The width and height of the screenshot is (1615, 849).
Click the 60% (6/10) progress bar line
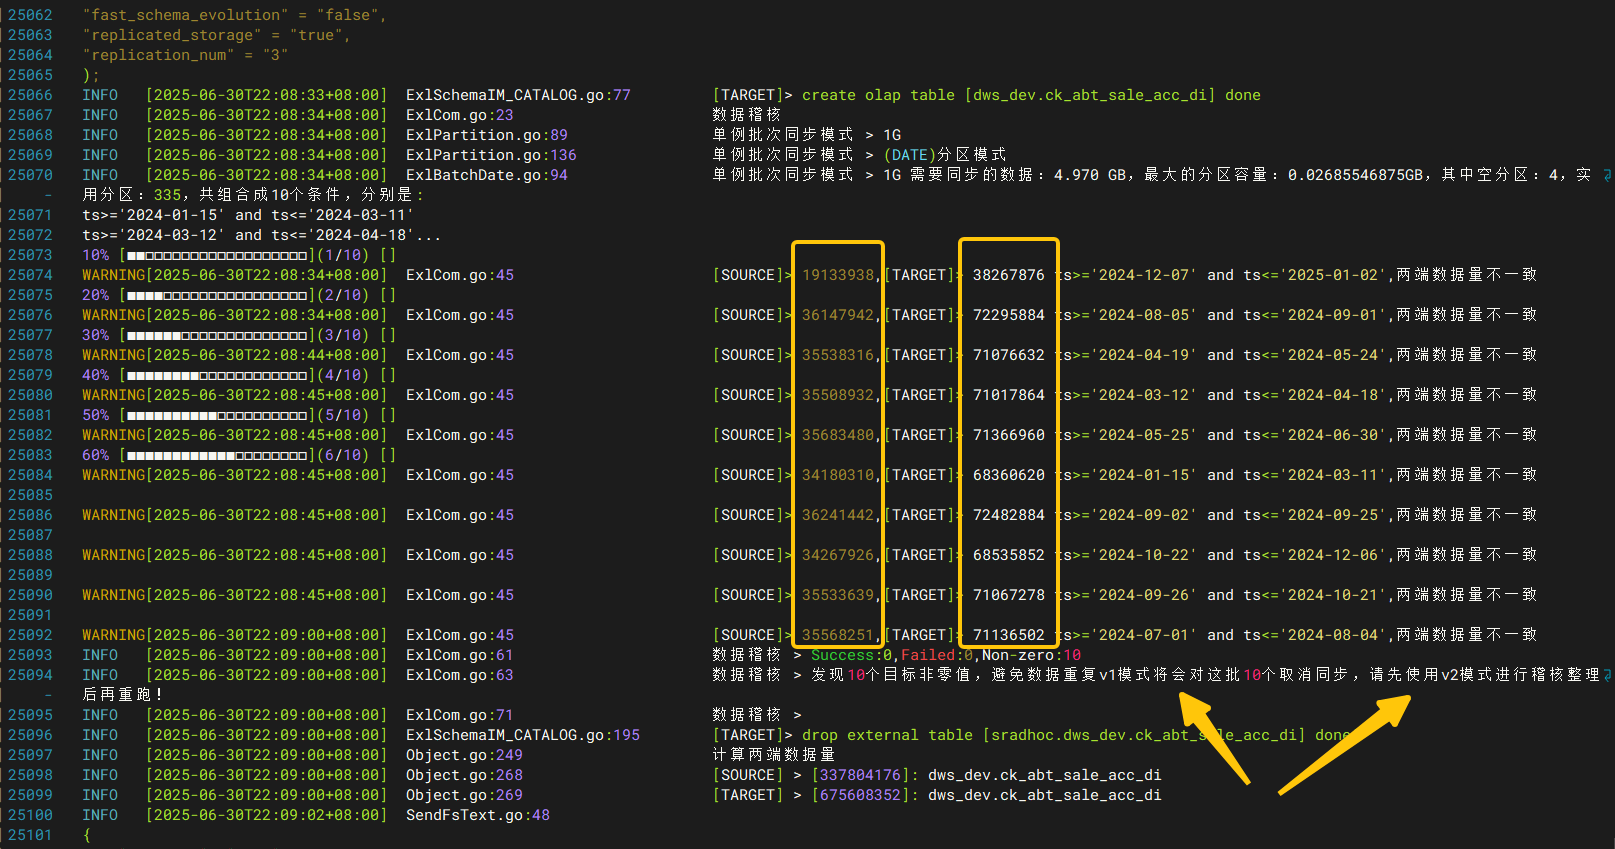(x=239, y=455)
